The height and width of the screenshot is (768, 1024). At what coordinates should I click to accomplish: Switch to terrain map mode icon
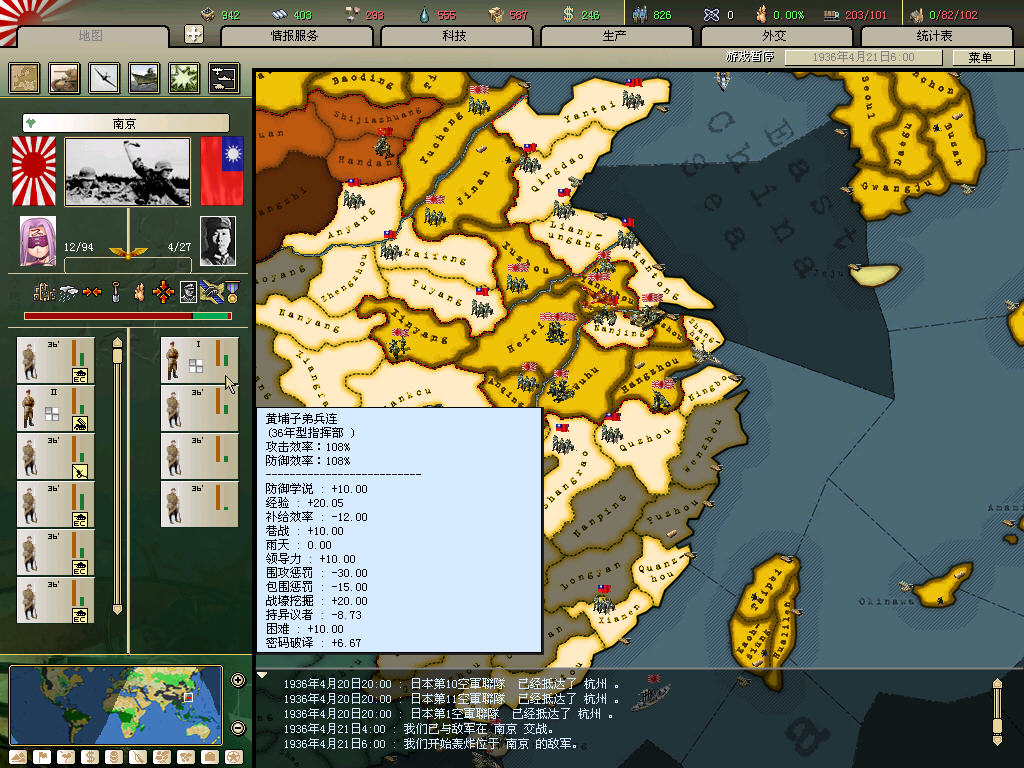[x=18, y=757]
